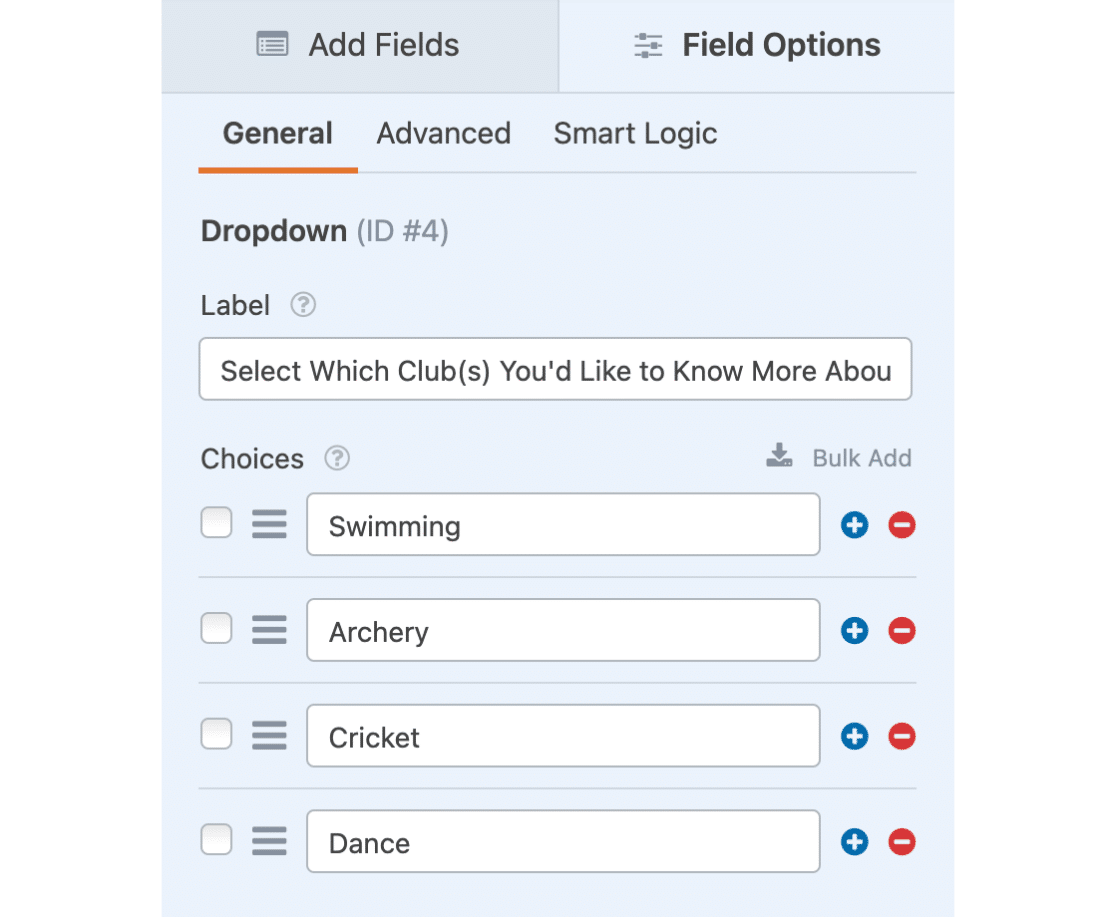This screenshot has width=1116, height=917.
Task: Remove the Cricket choice
Action: [901, 736]
